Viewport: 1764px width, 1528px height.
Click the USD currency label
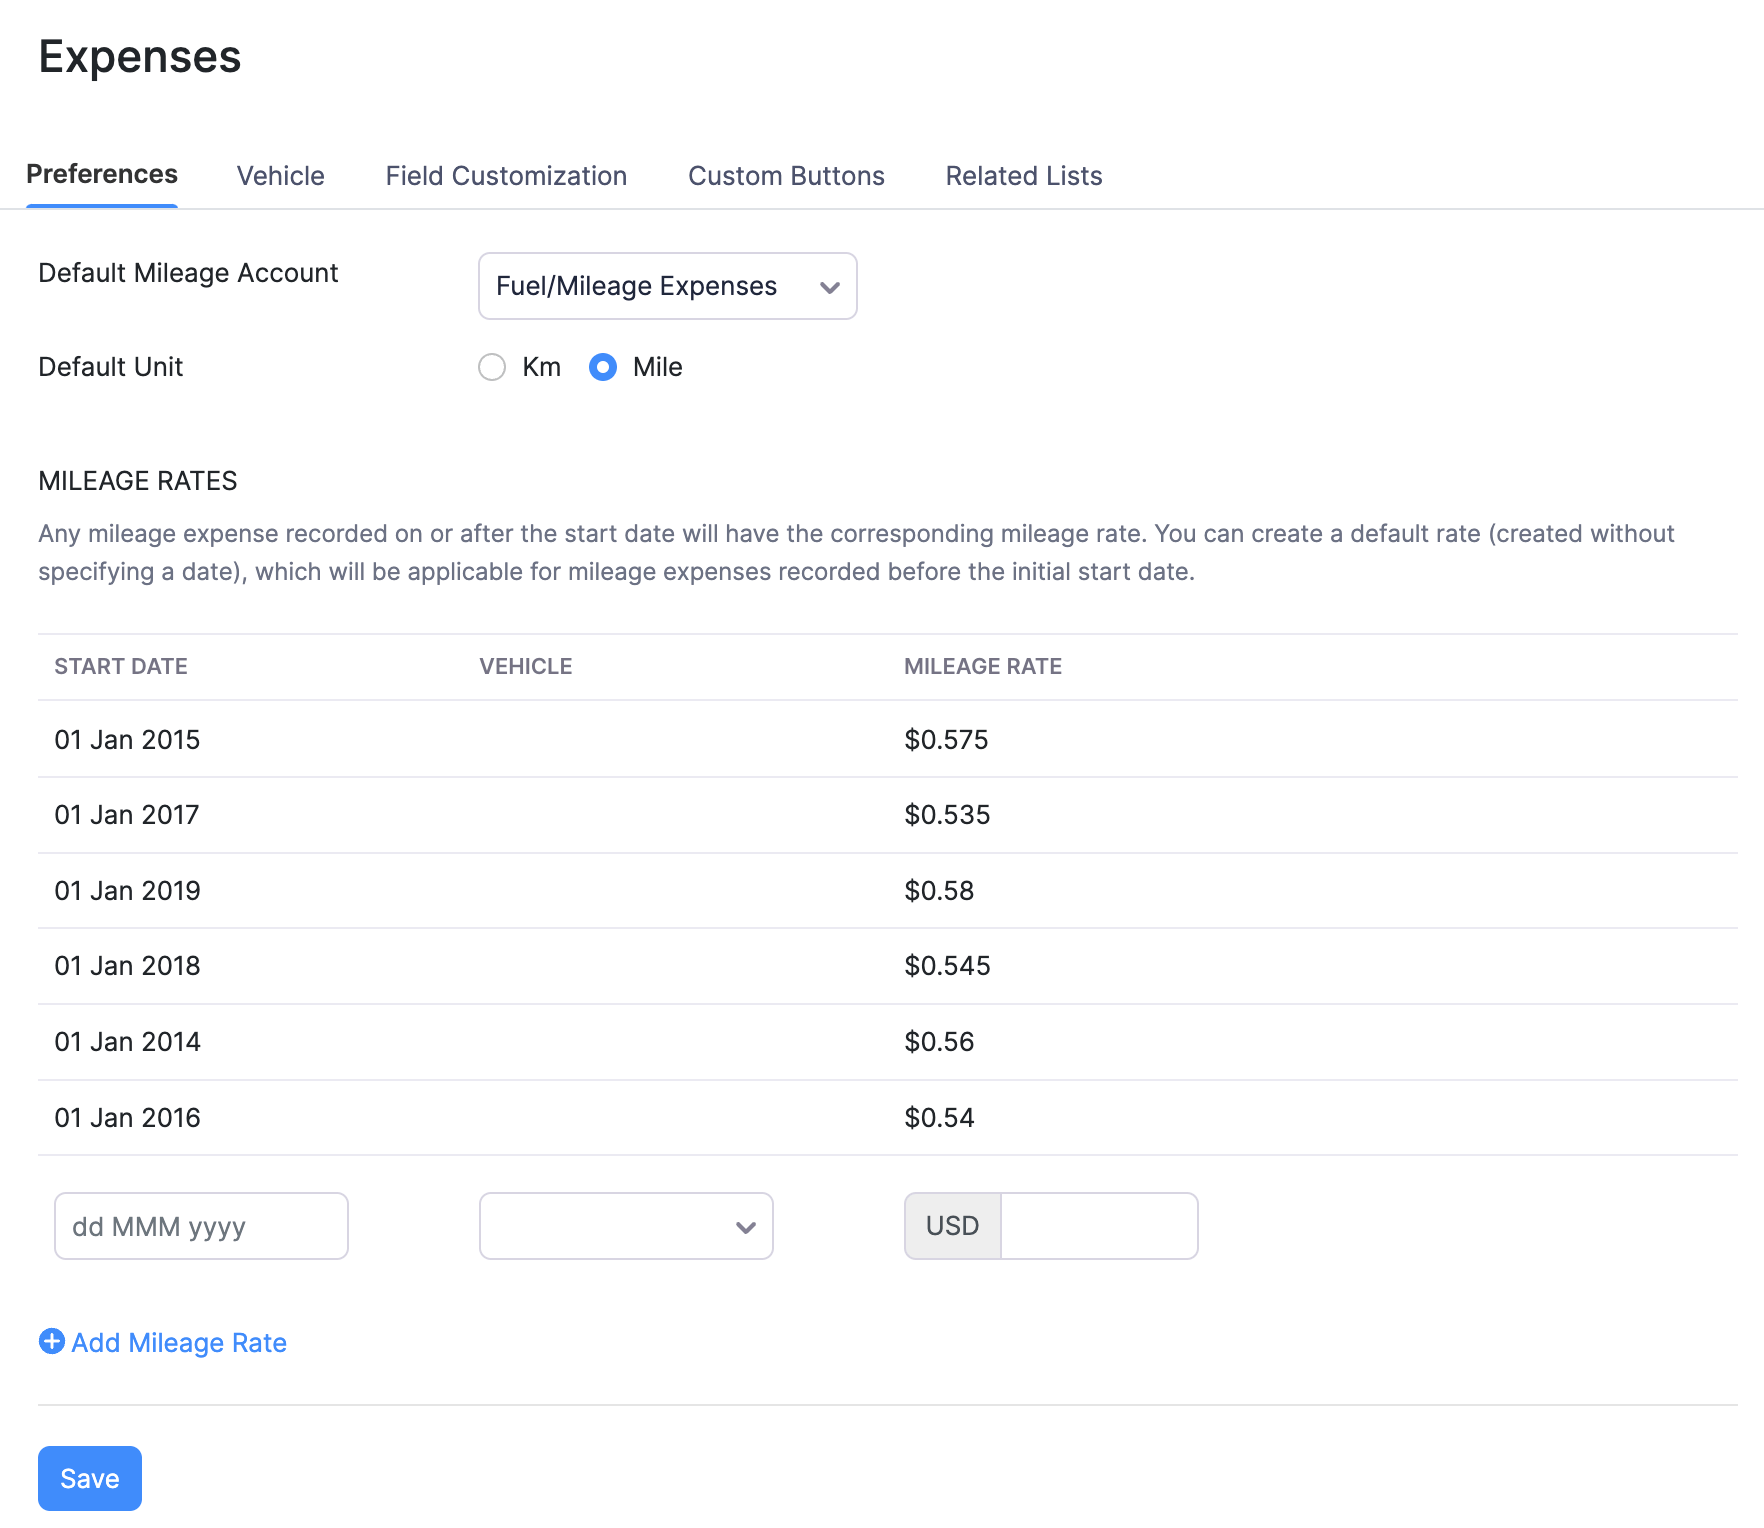(951, 1226)
